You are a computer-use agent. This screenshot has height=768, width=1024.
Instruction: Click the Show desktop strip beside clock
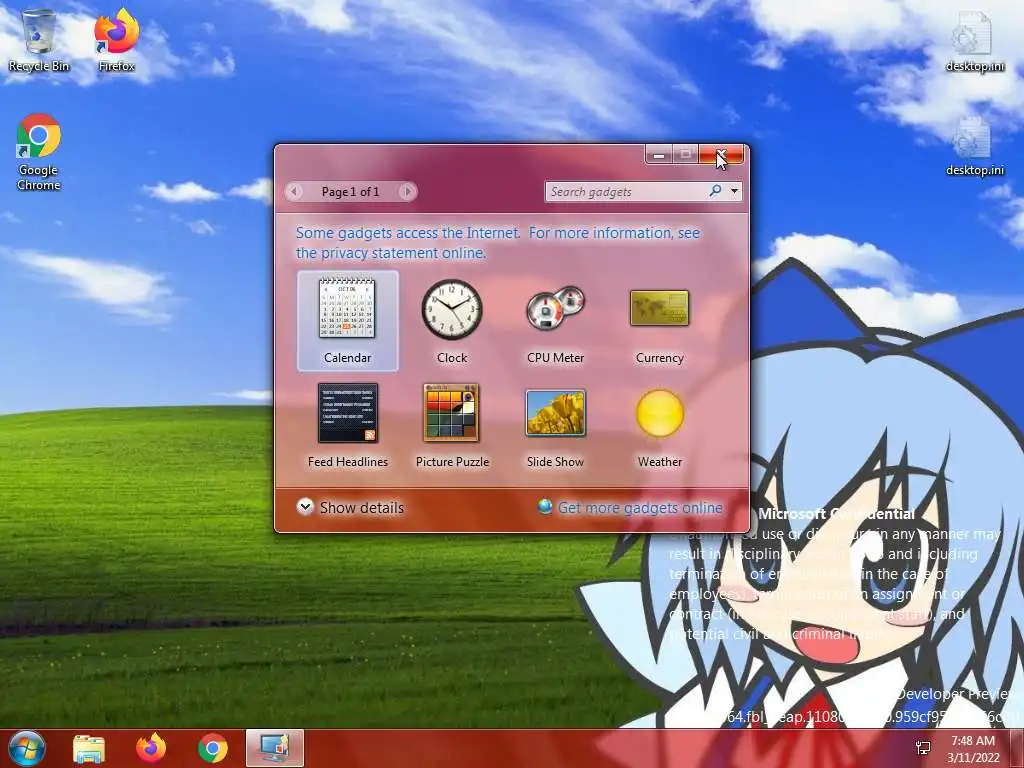[x=1018, y=748]
